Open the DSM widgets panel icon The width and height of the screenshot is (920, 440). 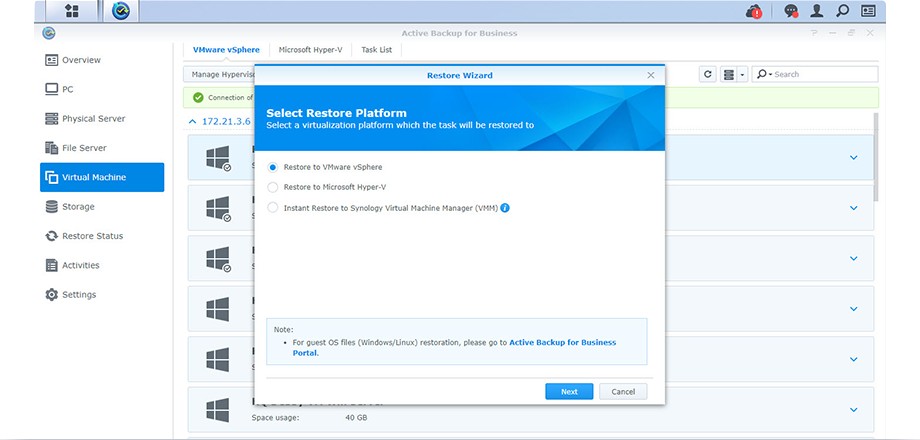pyautogui.click(x=868, y=11)
